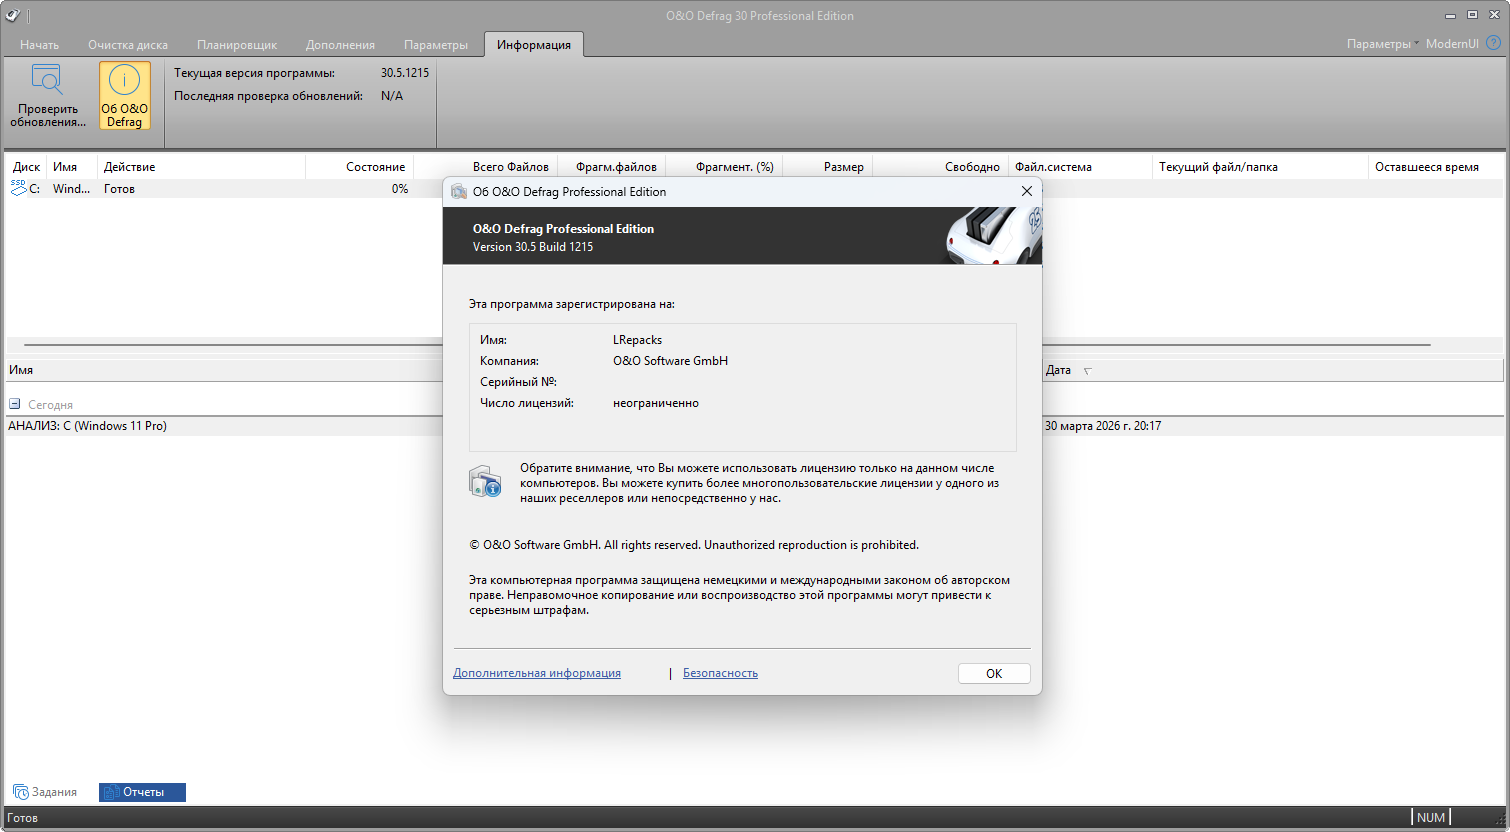Click the Задания clock icon at bottom
The image size is (1510, 832).
tap(20, 792)
